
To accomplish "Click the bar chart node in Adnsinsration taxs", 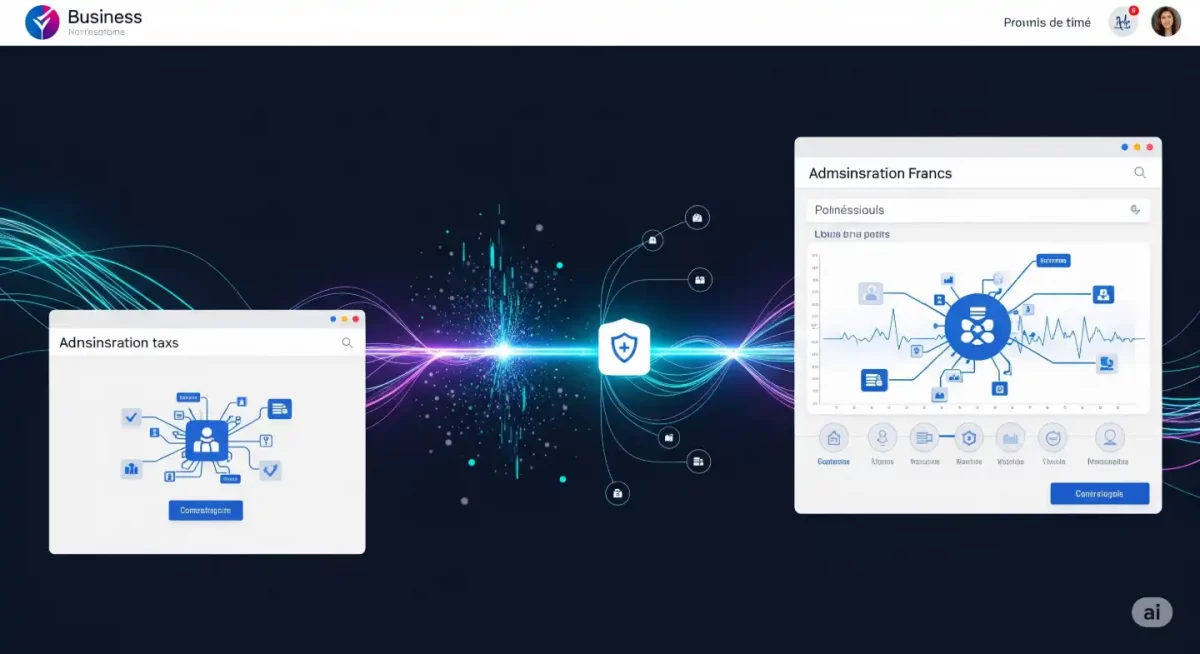I will click(131, 467).
